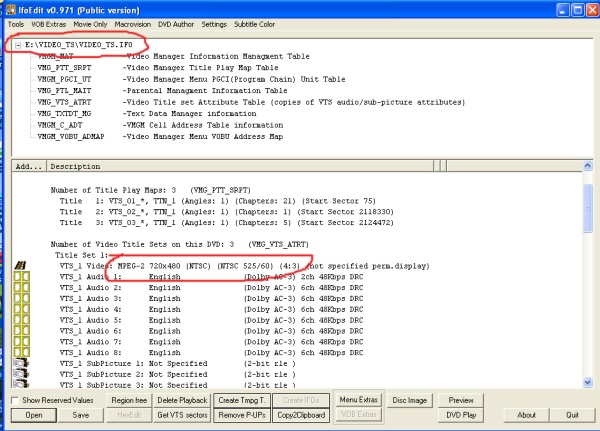Click the subpicture icon beside VTS_1 SubPicture 1

click(x=20, y=362)
